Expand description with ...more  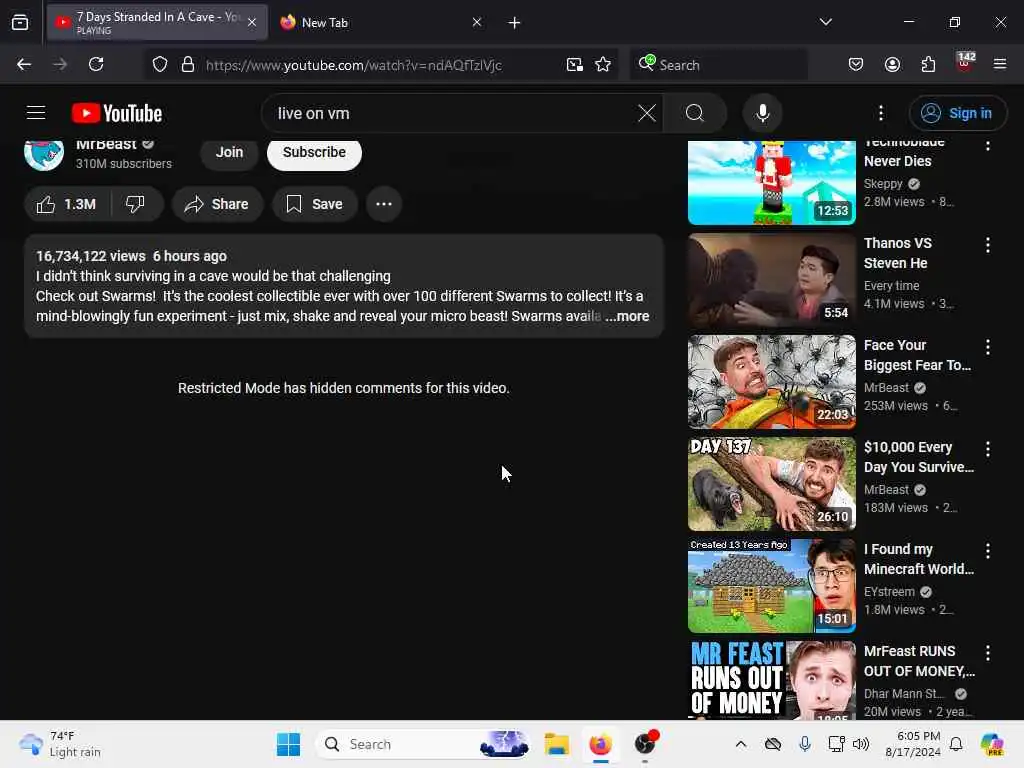point(627,316)
